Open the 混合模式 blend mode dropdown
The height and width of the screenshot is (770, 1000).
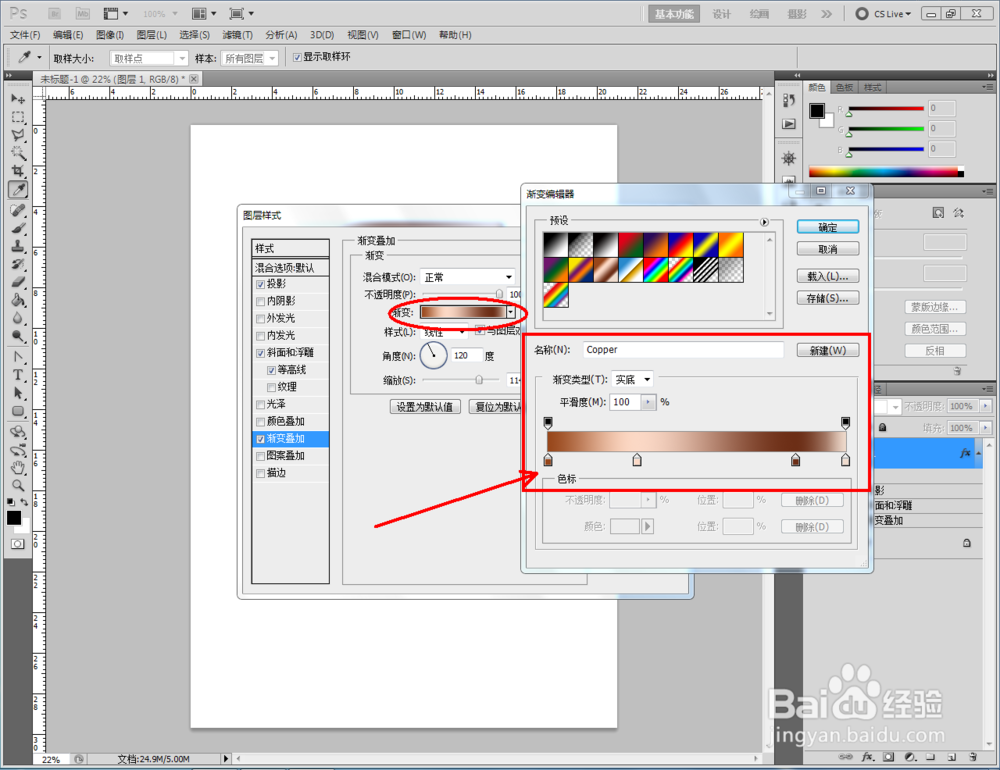click(468, 277)
